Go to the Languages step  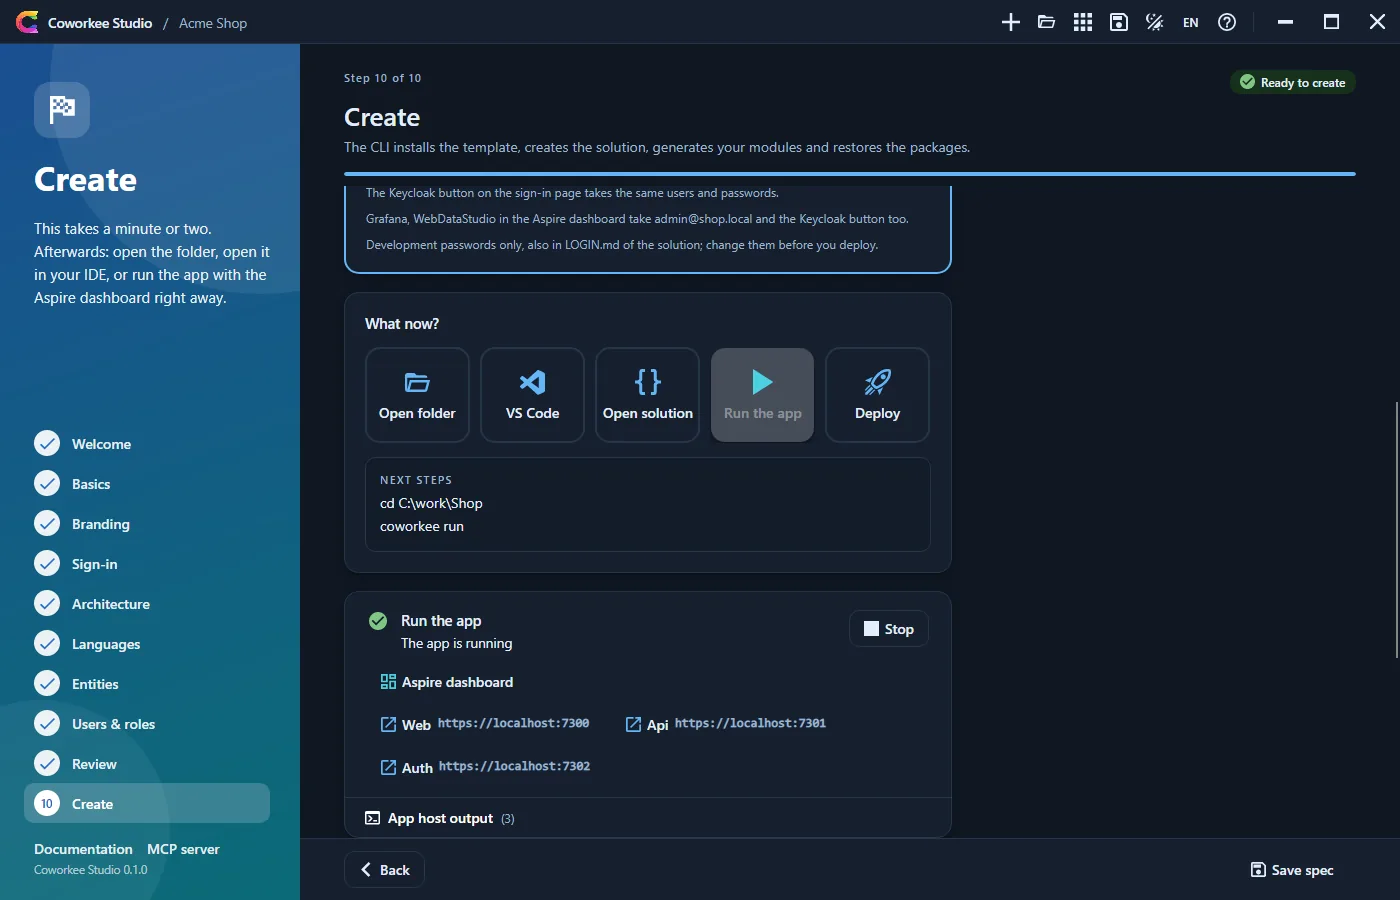(147, 644)
